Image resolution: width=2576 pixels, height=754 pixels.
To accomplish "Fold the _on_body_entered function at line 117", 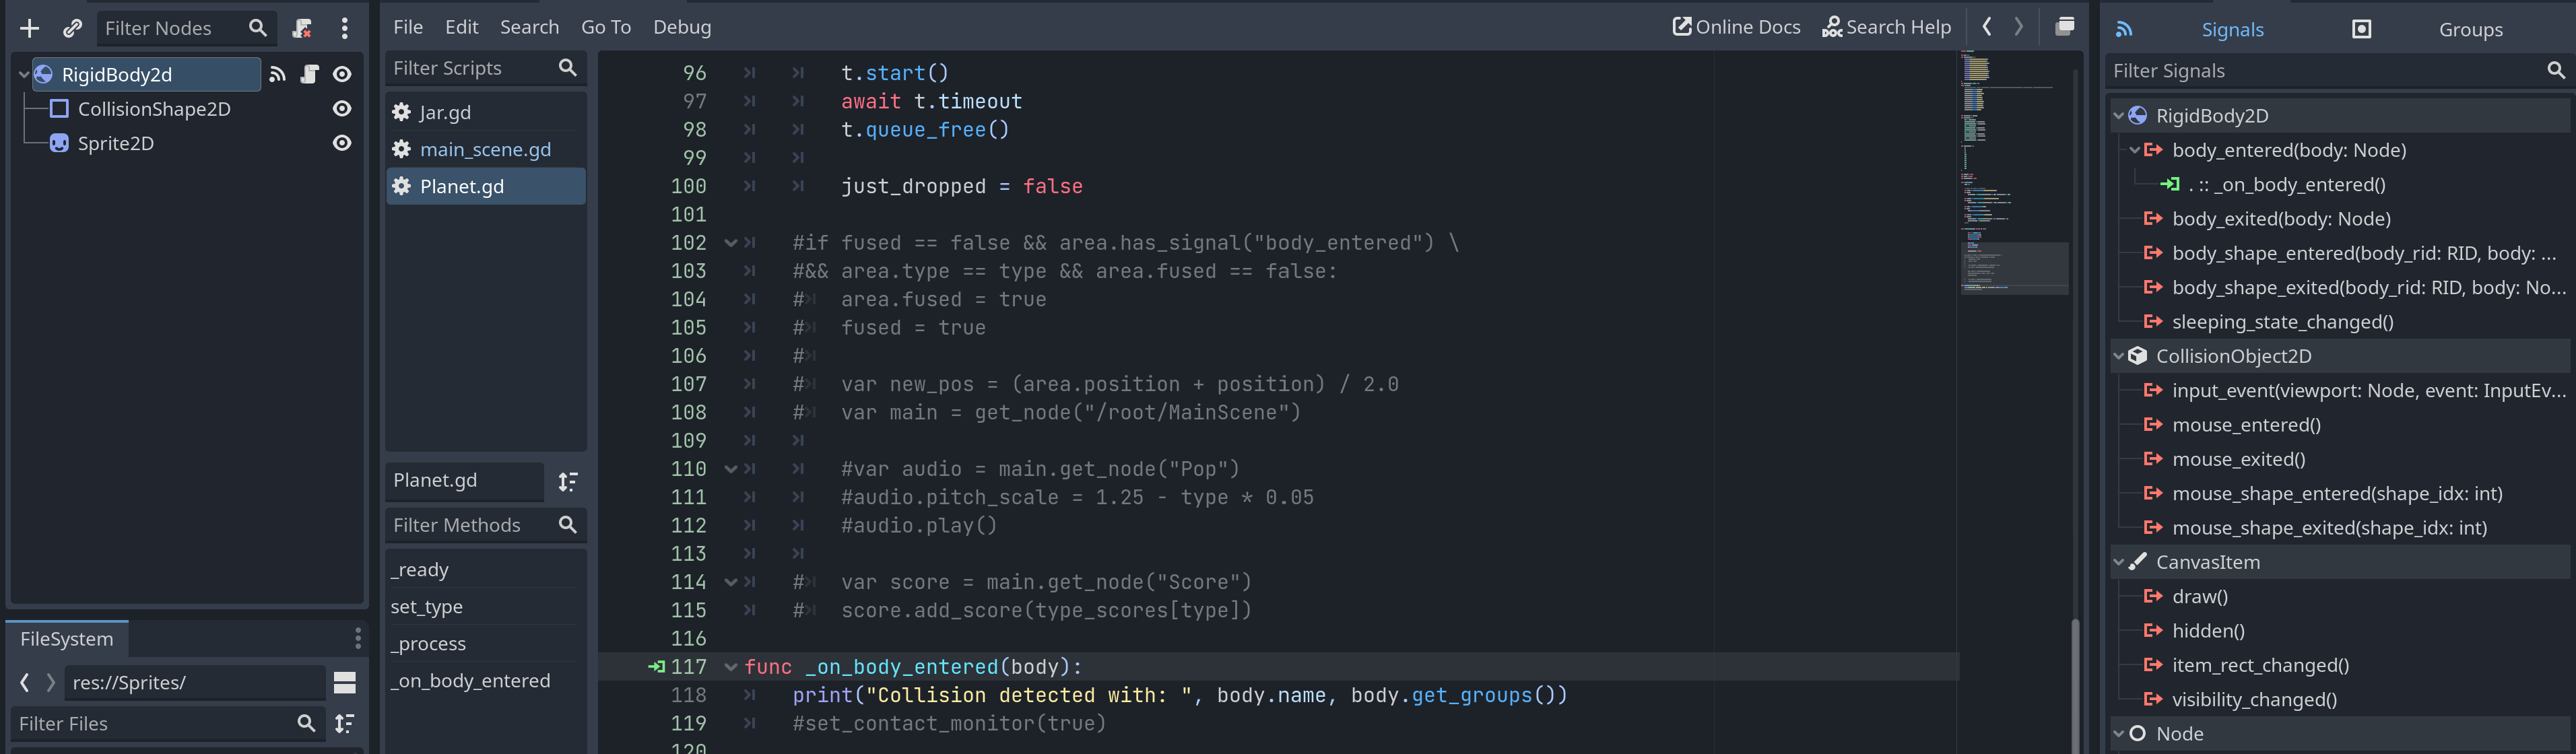I will pyautogui.click(x=731, y=667).
